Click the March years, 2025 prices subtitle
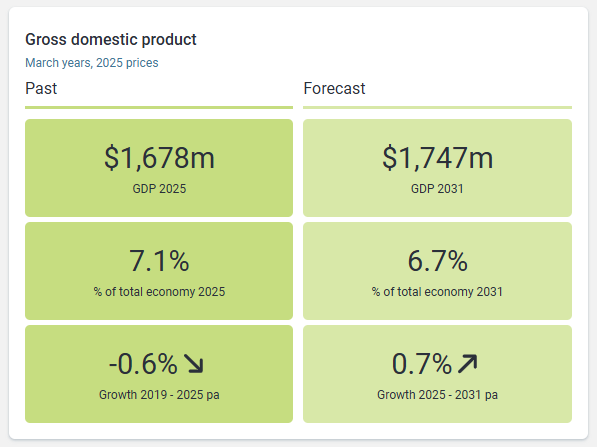This screenshot has height=447, width=597. [92, 63]
